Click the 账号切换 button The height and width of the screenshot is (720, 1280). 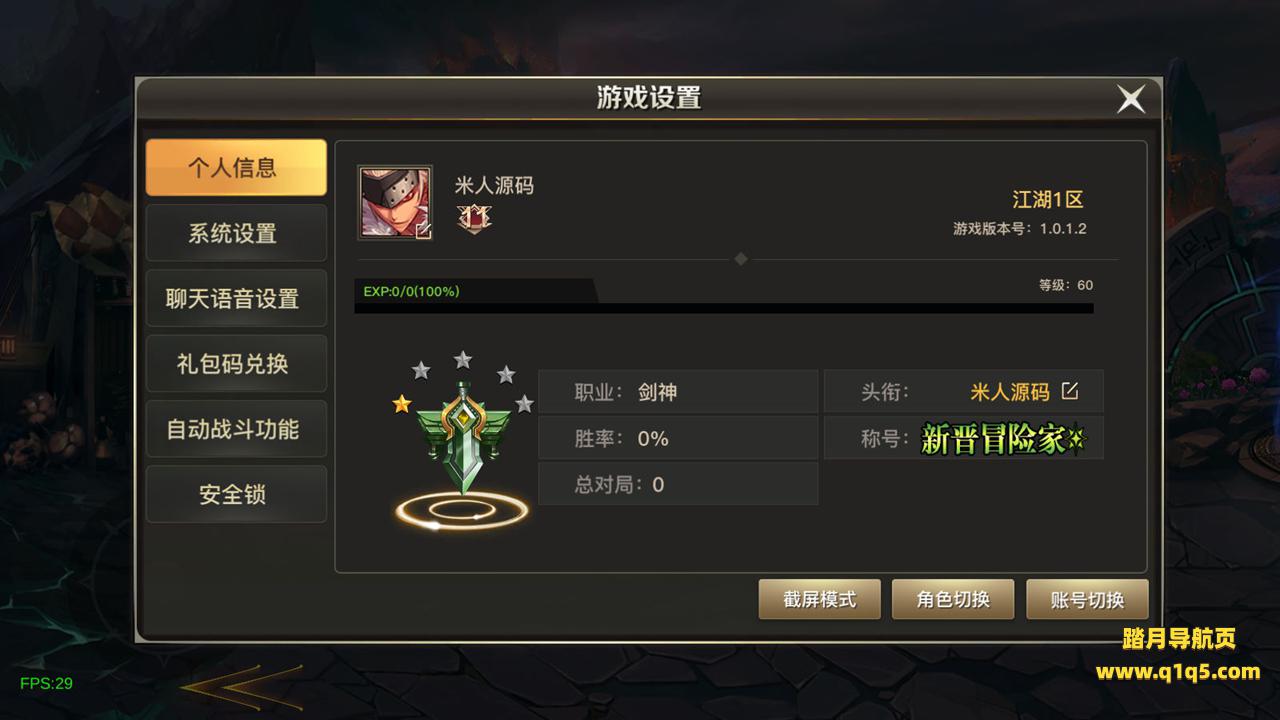[x=1087, y=599]
